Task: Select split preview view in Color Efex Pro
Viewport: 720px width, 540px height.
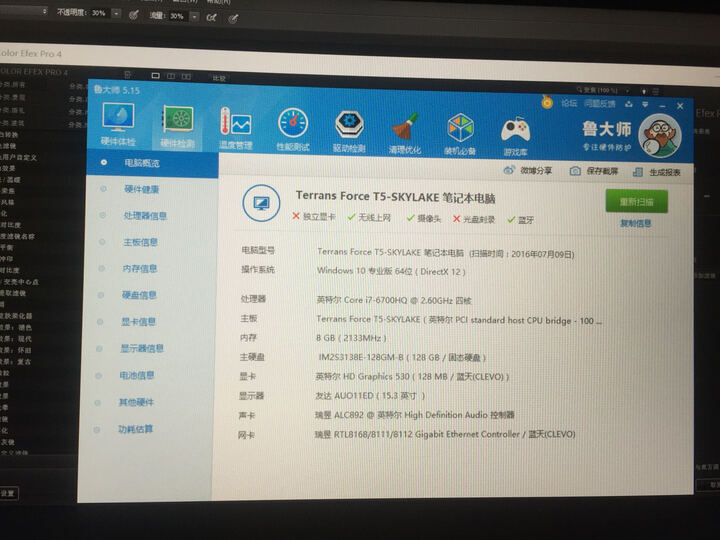Action: click(x=171, y=76)
